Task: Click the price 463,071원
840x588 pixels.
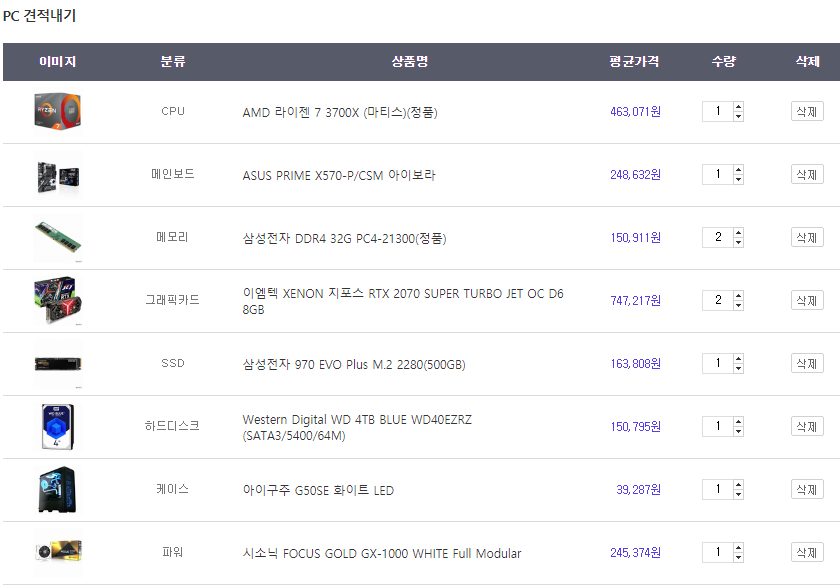Action: coord(635,111)
